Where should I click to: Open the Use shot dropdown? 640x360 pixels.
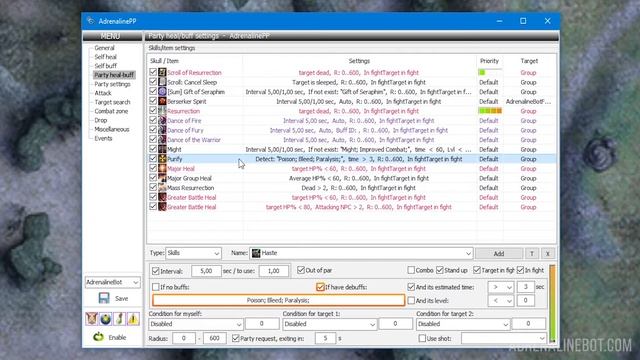click(504, 338)
